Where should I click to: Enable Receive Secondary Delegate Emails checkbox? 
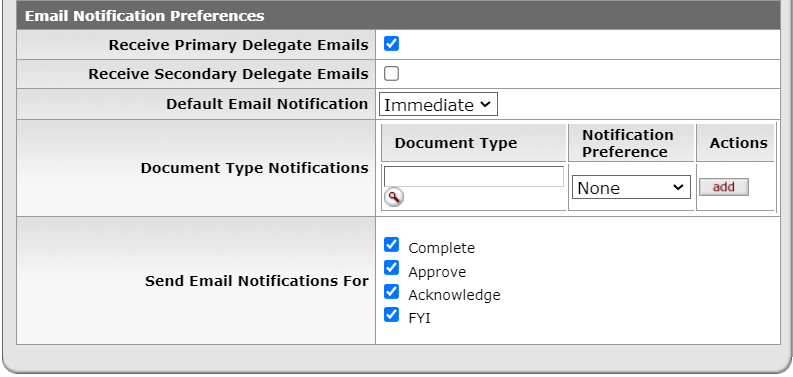click(391, 73)
